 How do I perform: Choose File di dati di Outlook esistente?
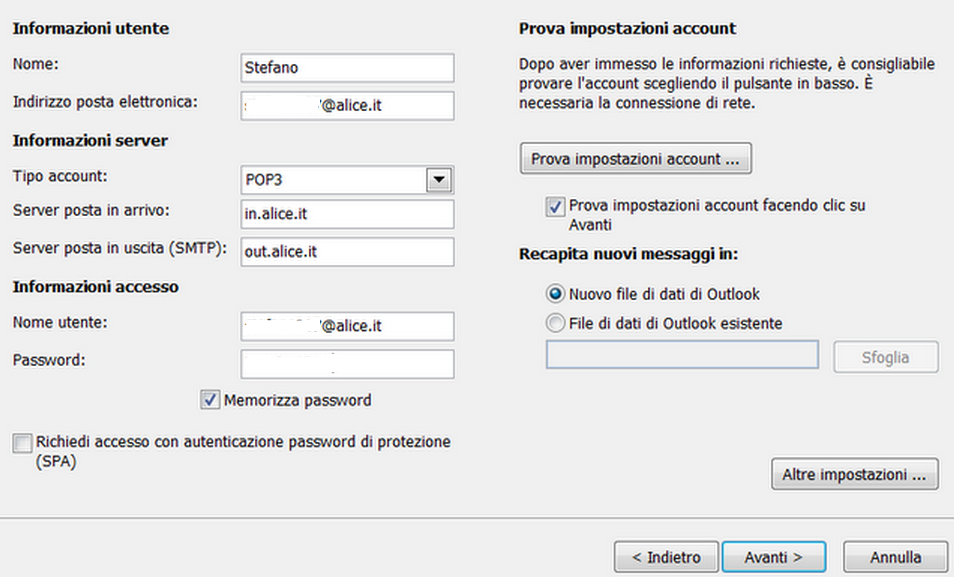[x=555, y=323]
